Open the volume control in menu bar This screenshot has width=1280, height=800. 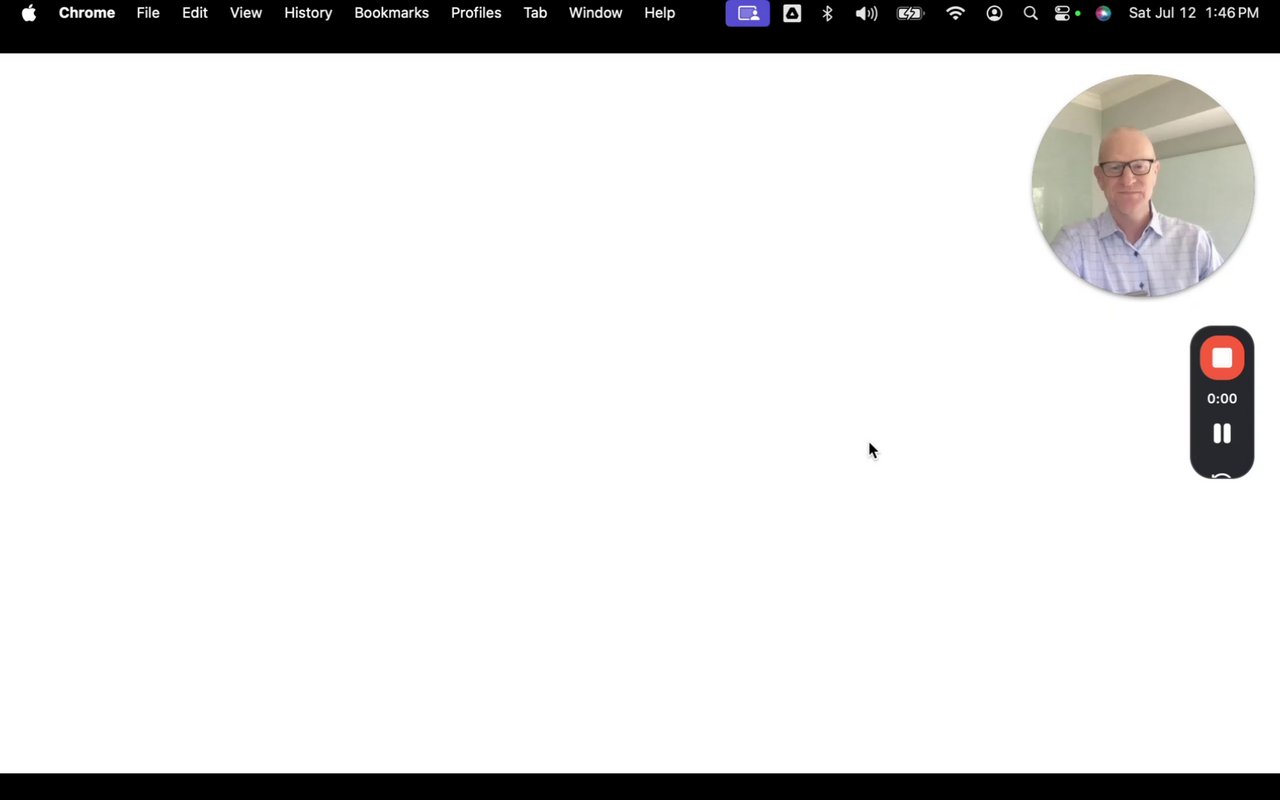[x=867, y=13]
